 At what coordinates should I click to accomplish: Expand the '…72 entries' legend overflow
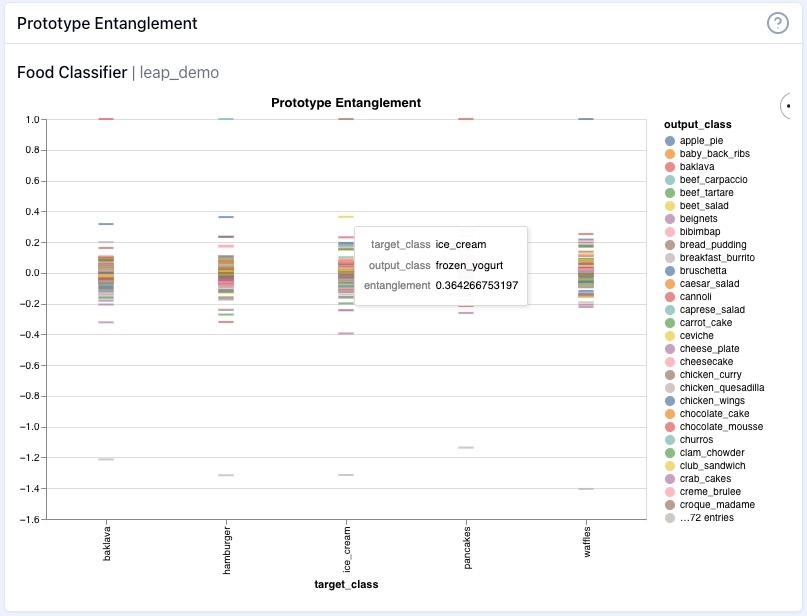[x=706, y=518]
